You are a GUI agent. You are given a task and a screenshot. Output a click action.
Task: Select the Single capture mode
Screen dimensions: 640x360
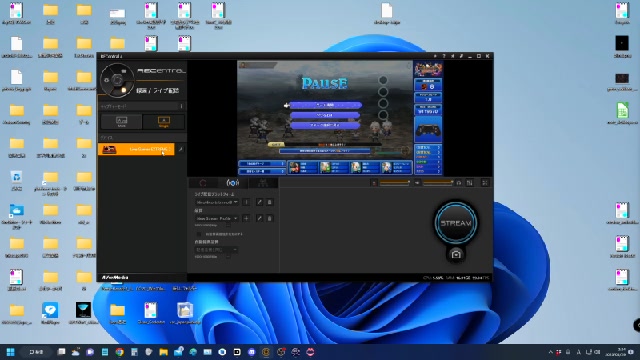click(164, 122)
